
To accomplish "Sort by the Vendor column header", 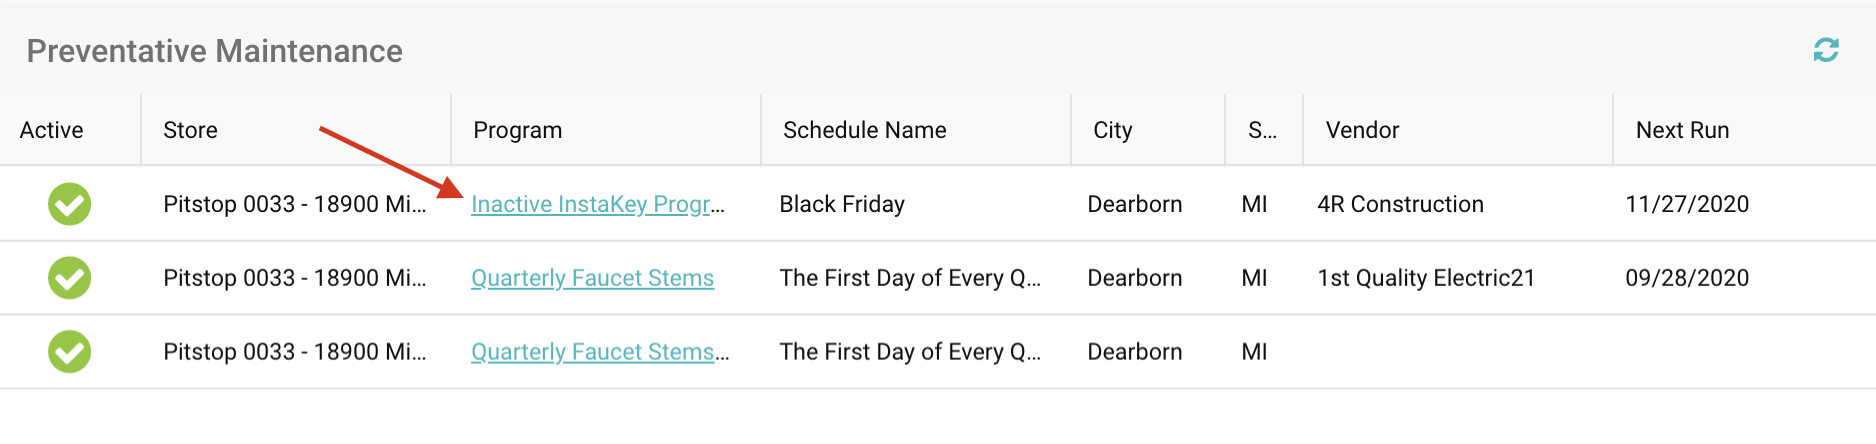I will [x=1362, y=130].
